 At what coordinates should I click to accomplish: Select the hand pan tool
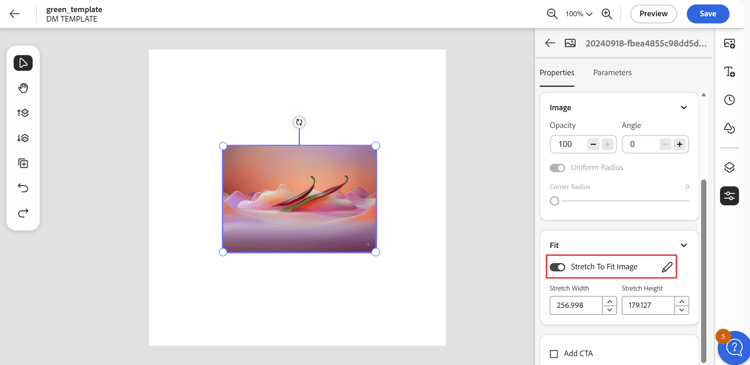23,88
